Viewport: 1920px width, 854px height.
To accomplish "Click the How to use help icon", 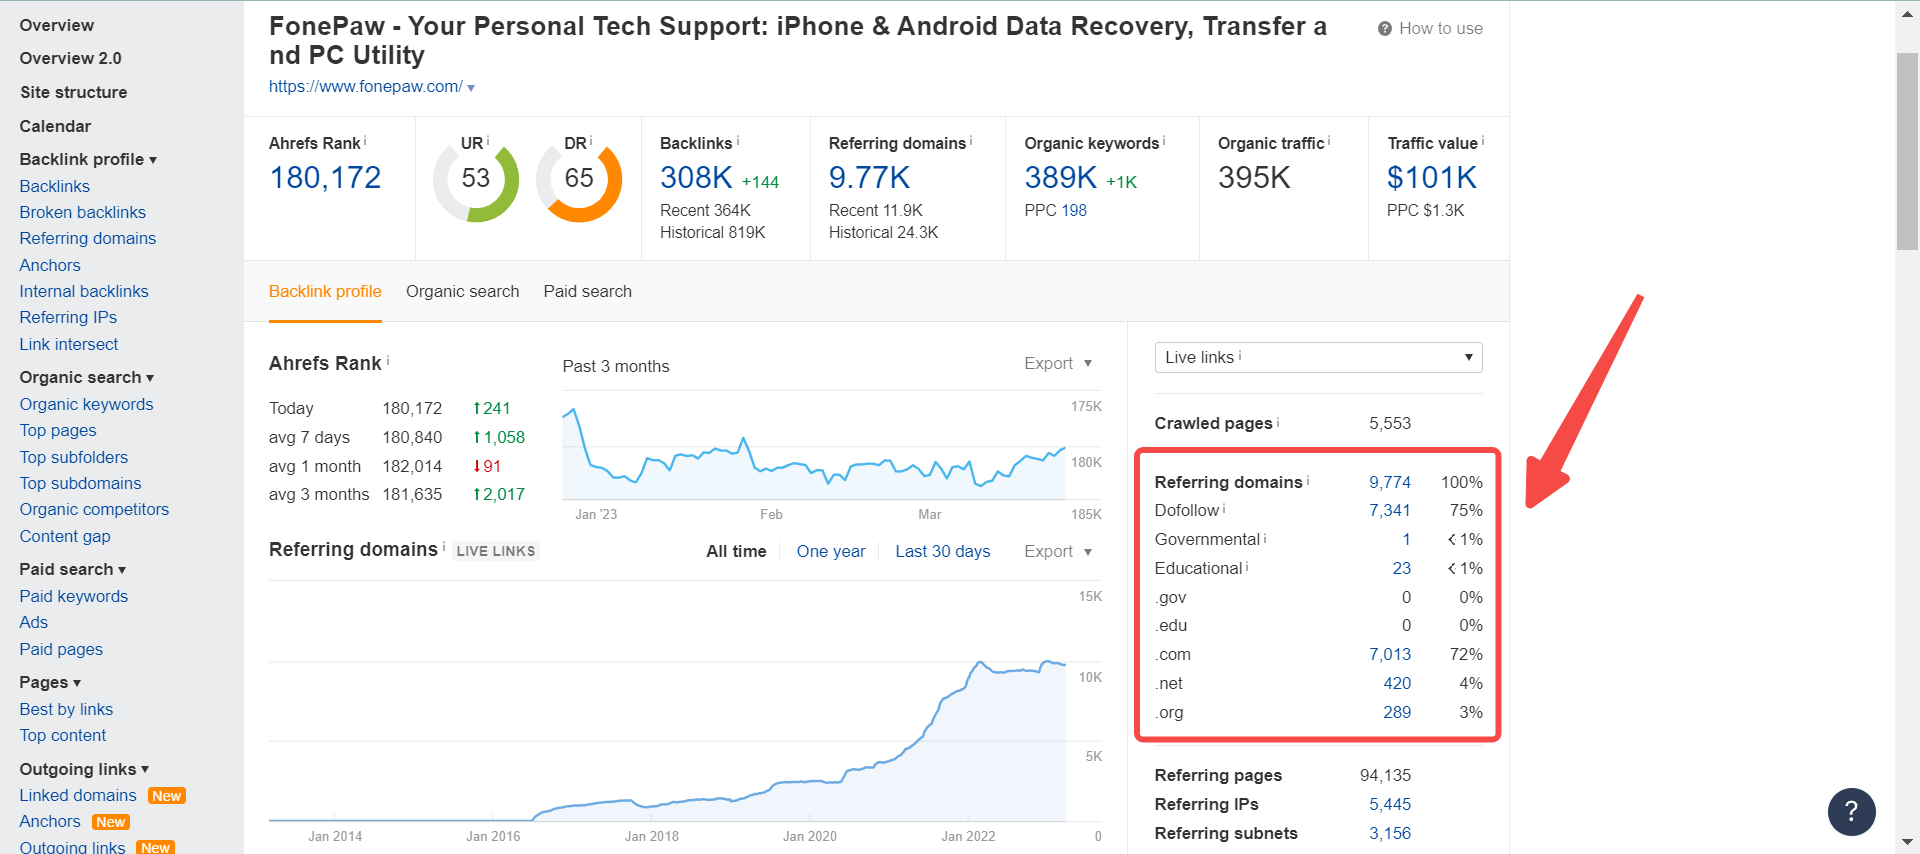I will tap(1385, 29).
